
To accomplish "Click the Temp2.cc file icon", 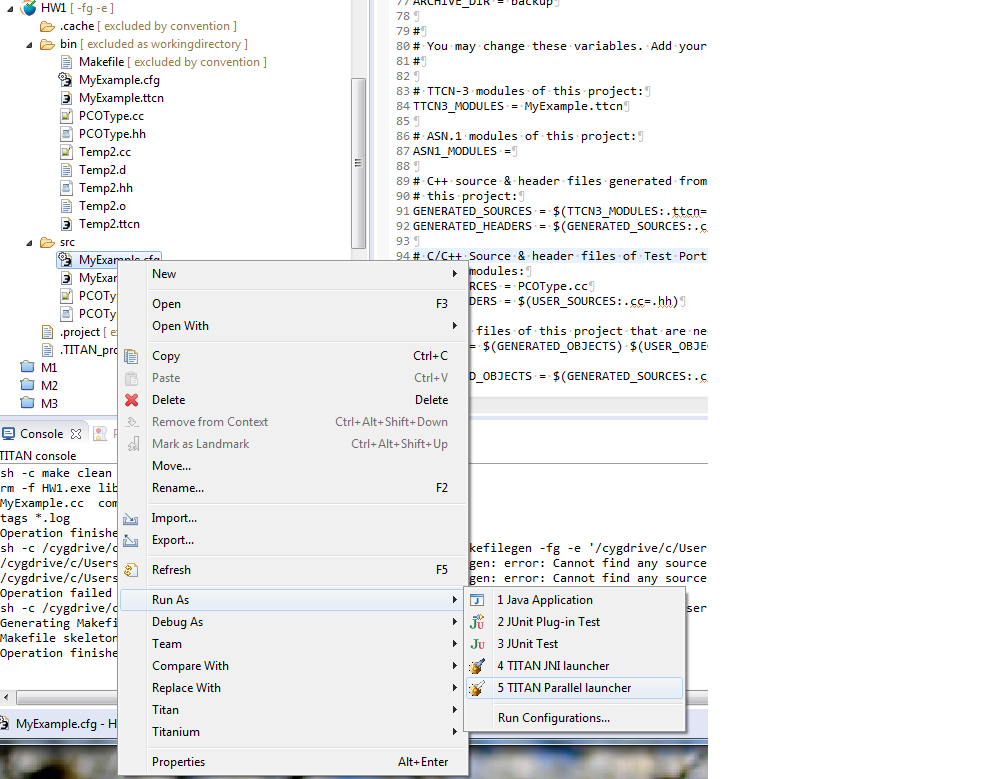I will click(66, 152).
